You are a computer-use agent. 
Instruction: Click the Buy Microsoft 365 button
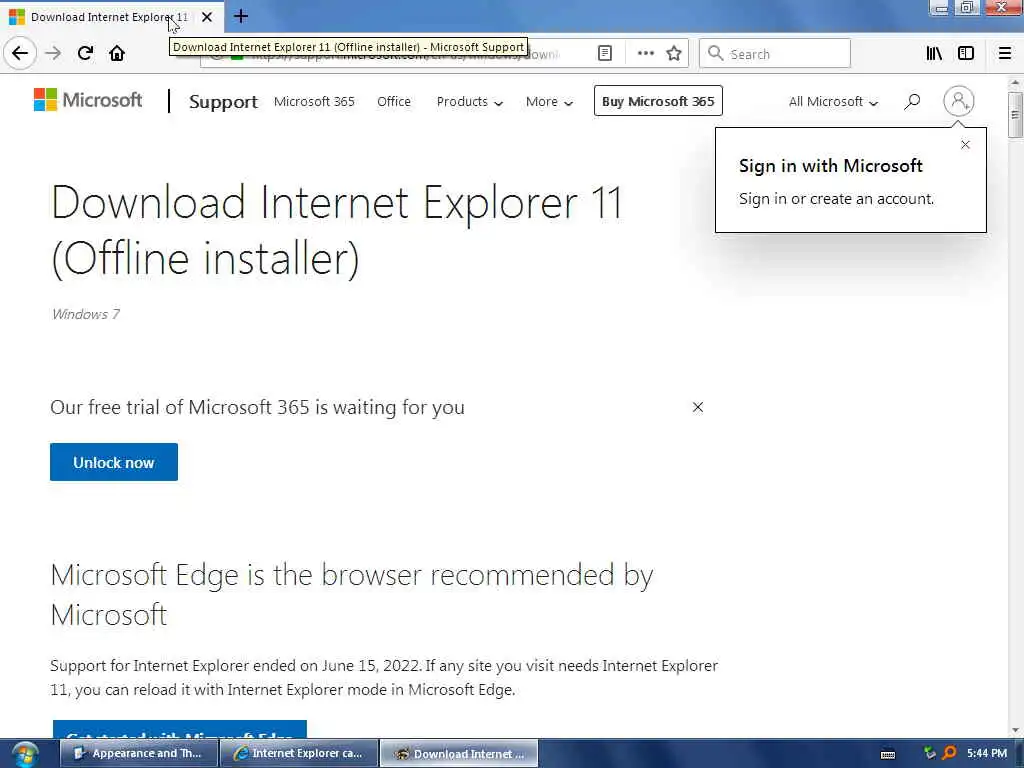click(x=658, y=101)
